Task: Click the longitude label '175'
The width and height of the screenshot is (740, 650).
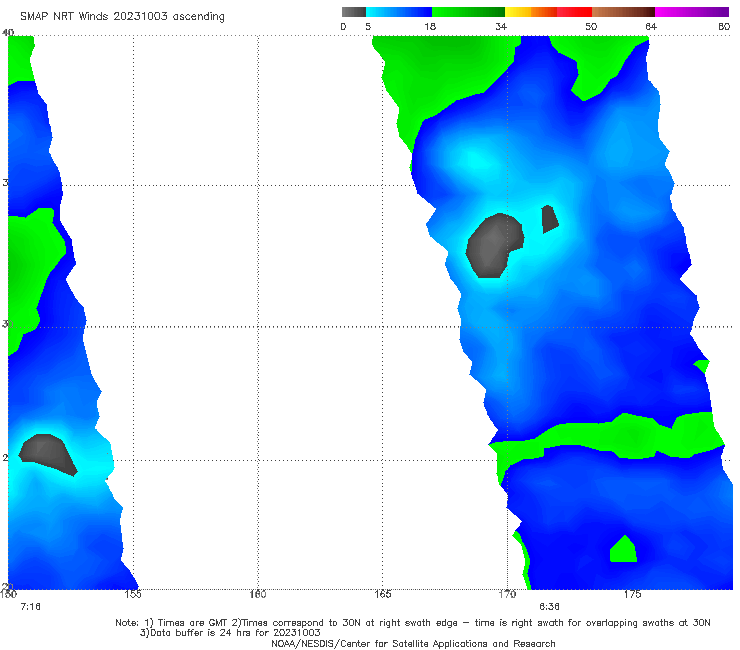Action: point(632,594)
